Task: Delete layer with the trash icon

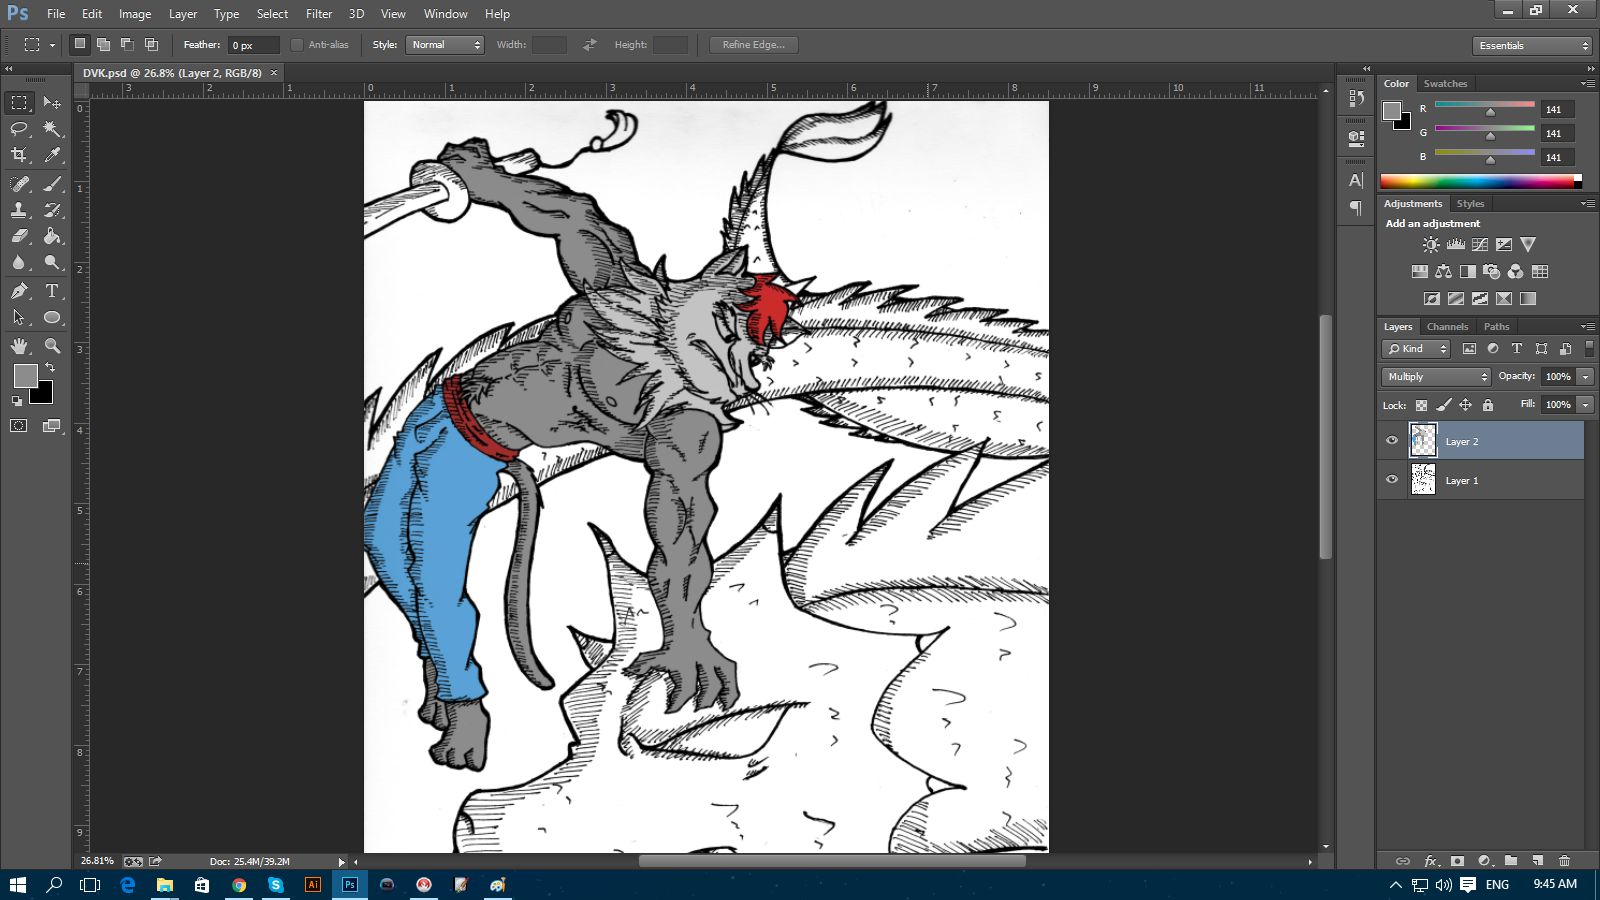Action: [1565, 861]
